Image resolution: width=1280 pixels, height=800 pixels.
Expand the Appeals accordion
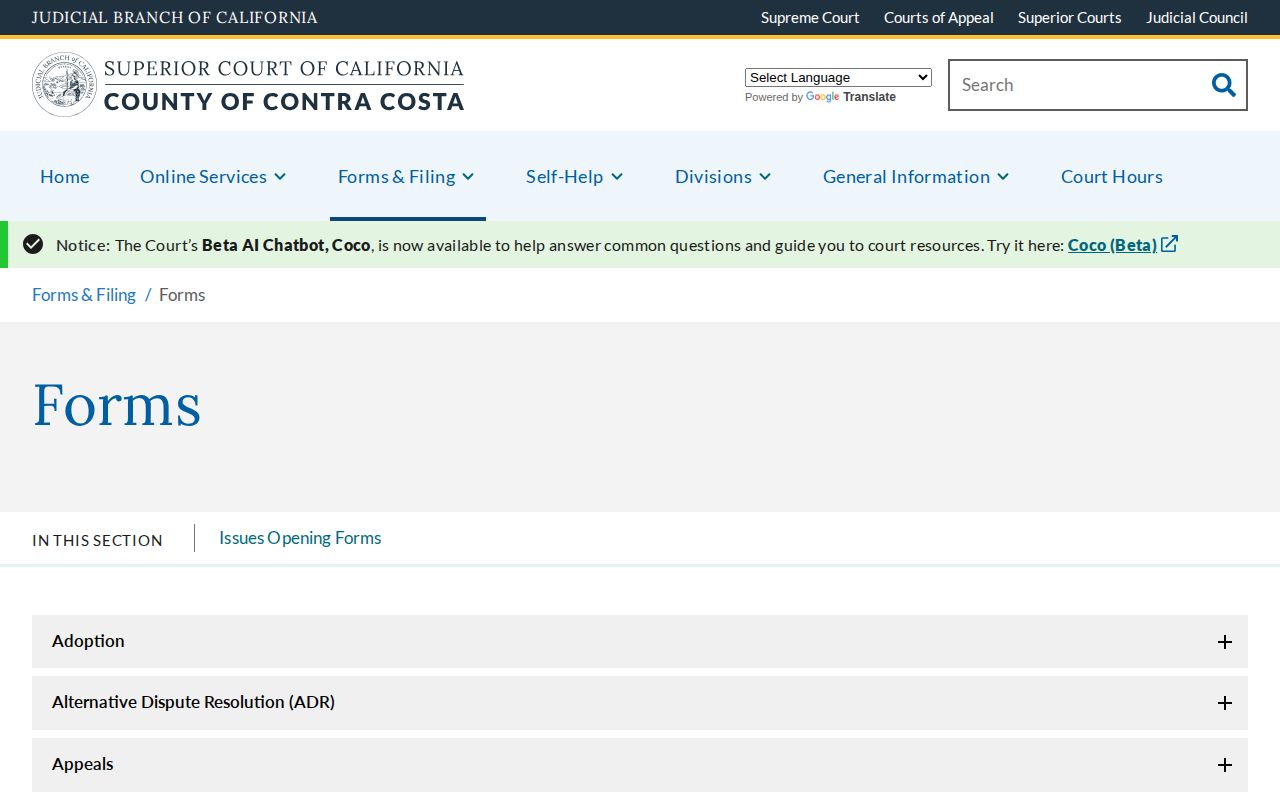[x=640, y=765]
